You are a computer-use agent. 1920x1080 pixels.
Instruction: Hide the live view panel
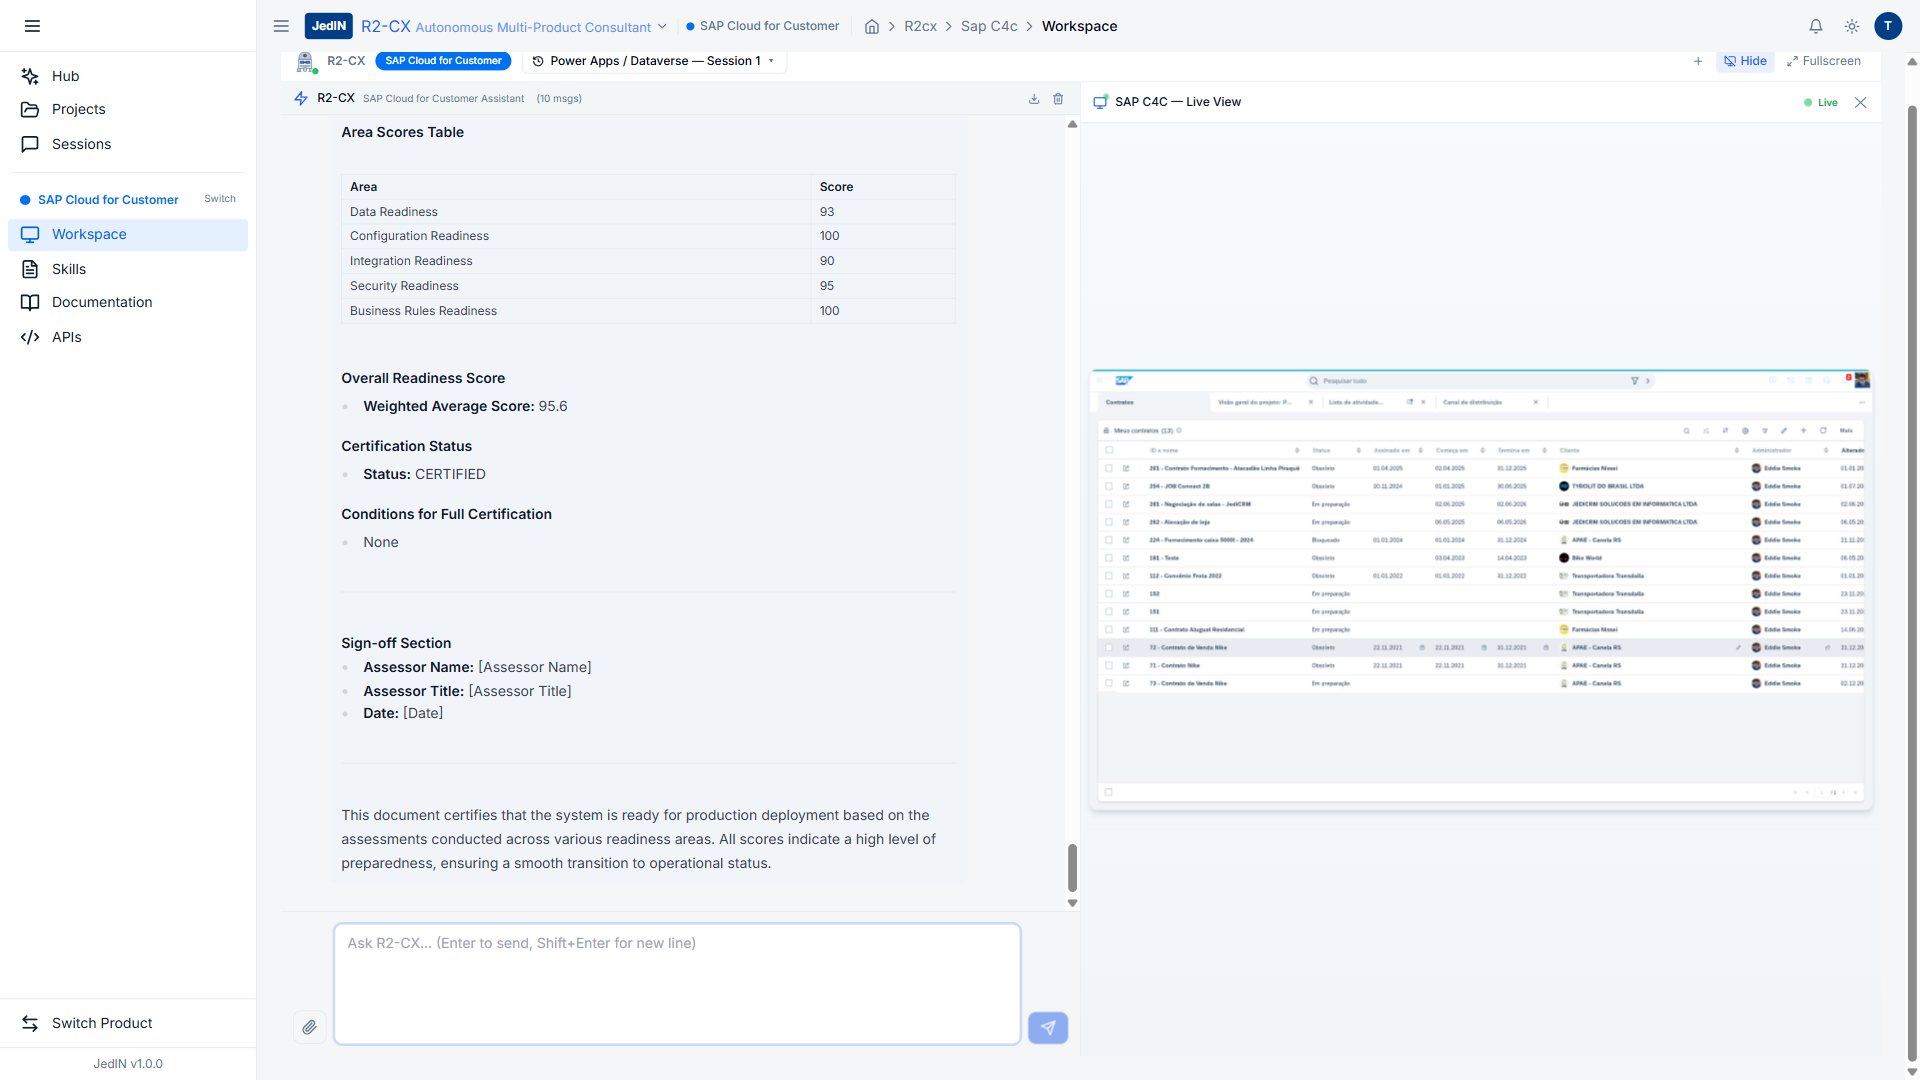[1745, 61]
